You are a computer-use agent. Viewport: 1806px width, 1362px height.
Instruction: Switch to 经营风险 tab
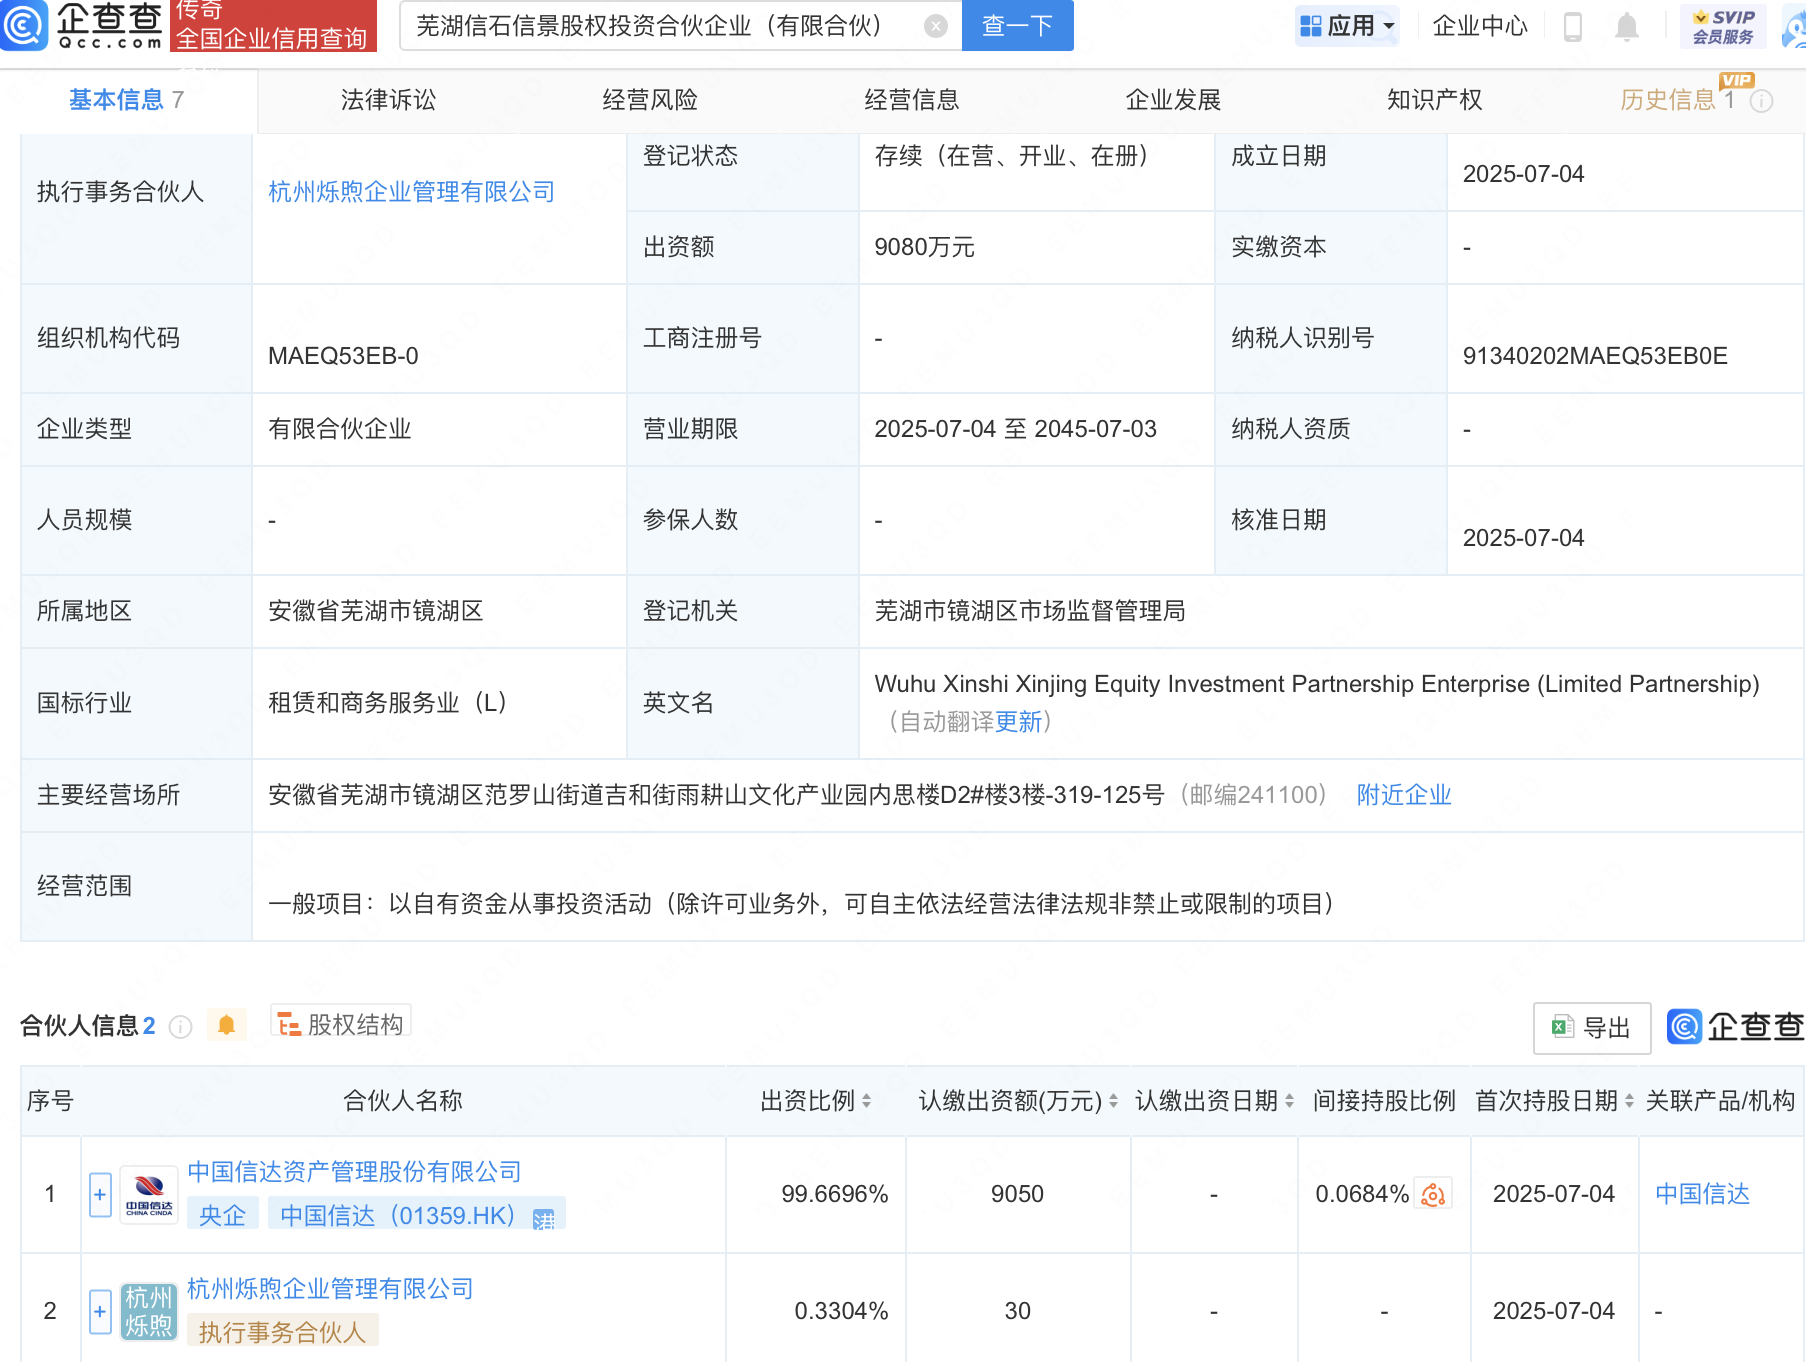[650, 100]
